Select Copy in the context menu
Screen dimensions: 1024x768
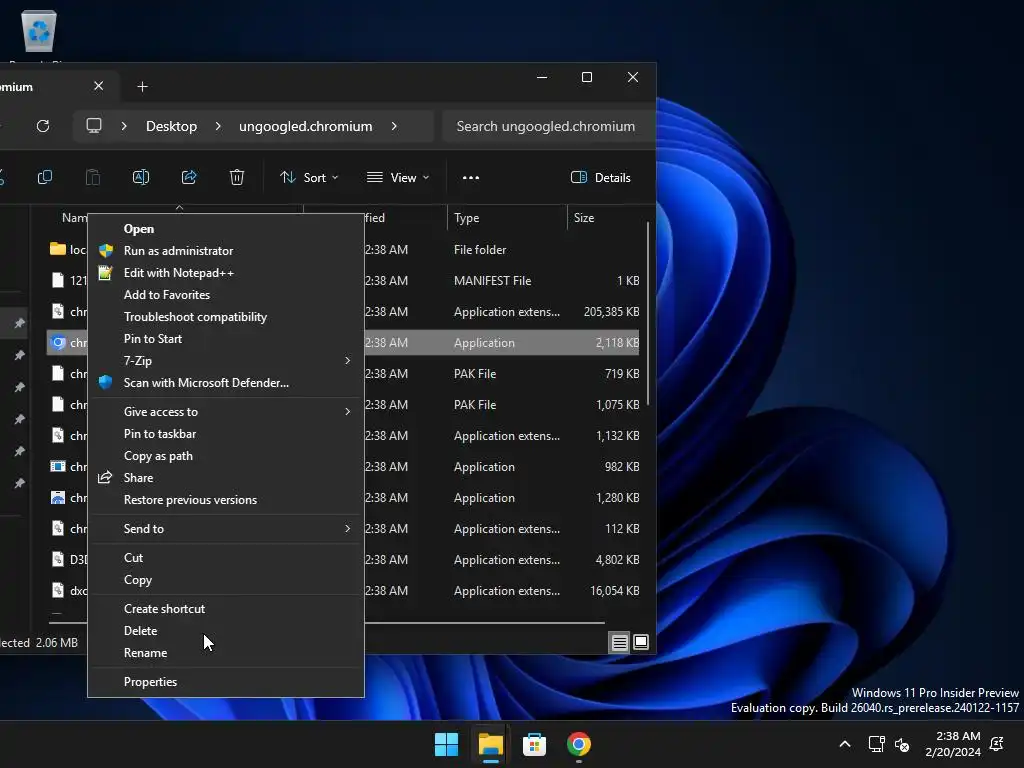click(x=226, y=580)
